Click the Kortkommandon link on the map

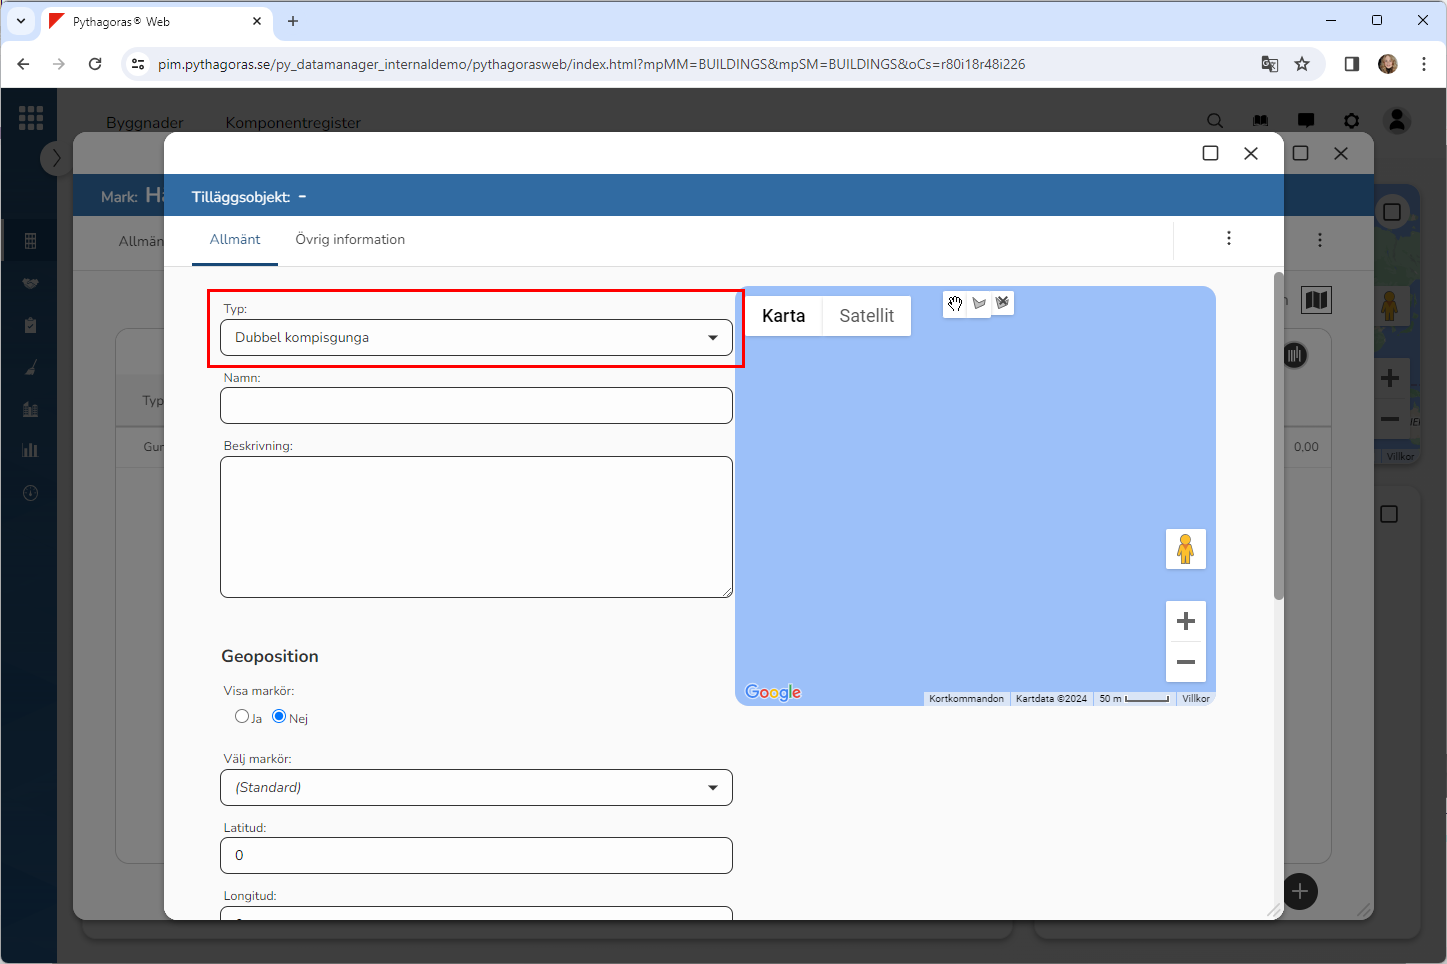pos(966,699)
